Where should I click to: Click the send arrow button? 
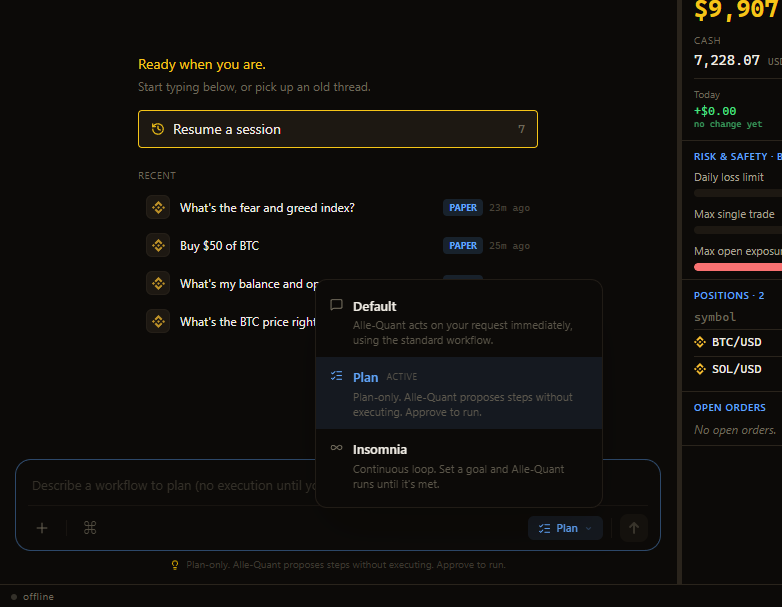pyautogui.click(x=633, y=528)
